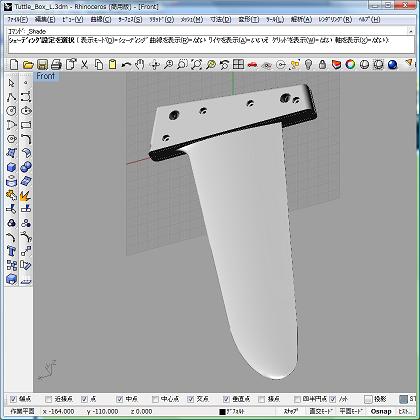Image resolution: width=420 pixels, height=420 pixels.
Task: Select the Box solid tool in sidebar
Action: click(11, 167)
